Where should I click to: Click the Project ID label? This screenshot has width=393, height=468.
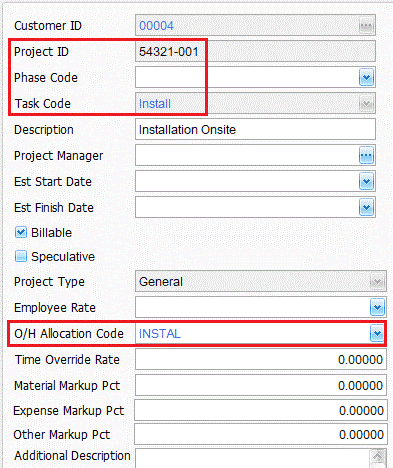41,52
